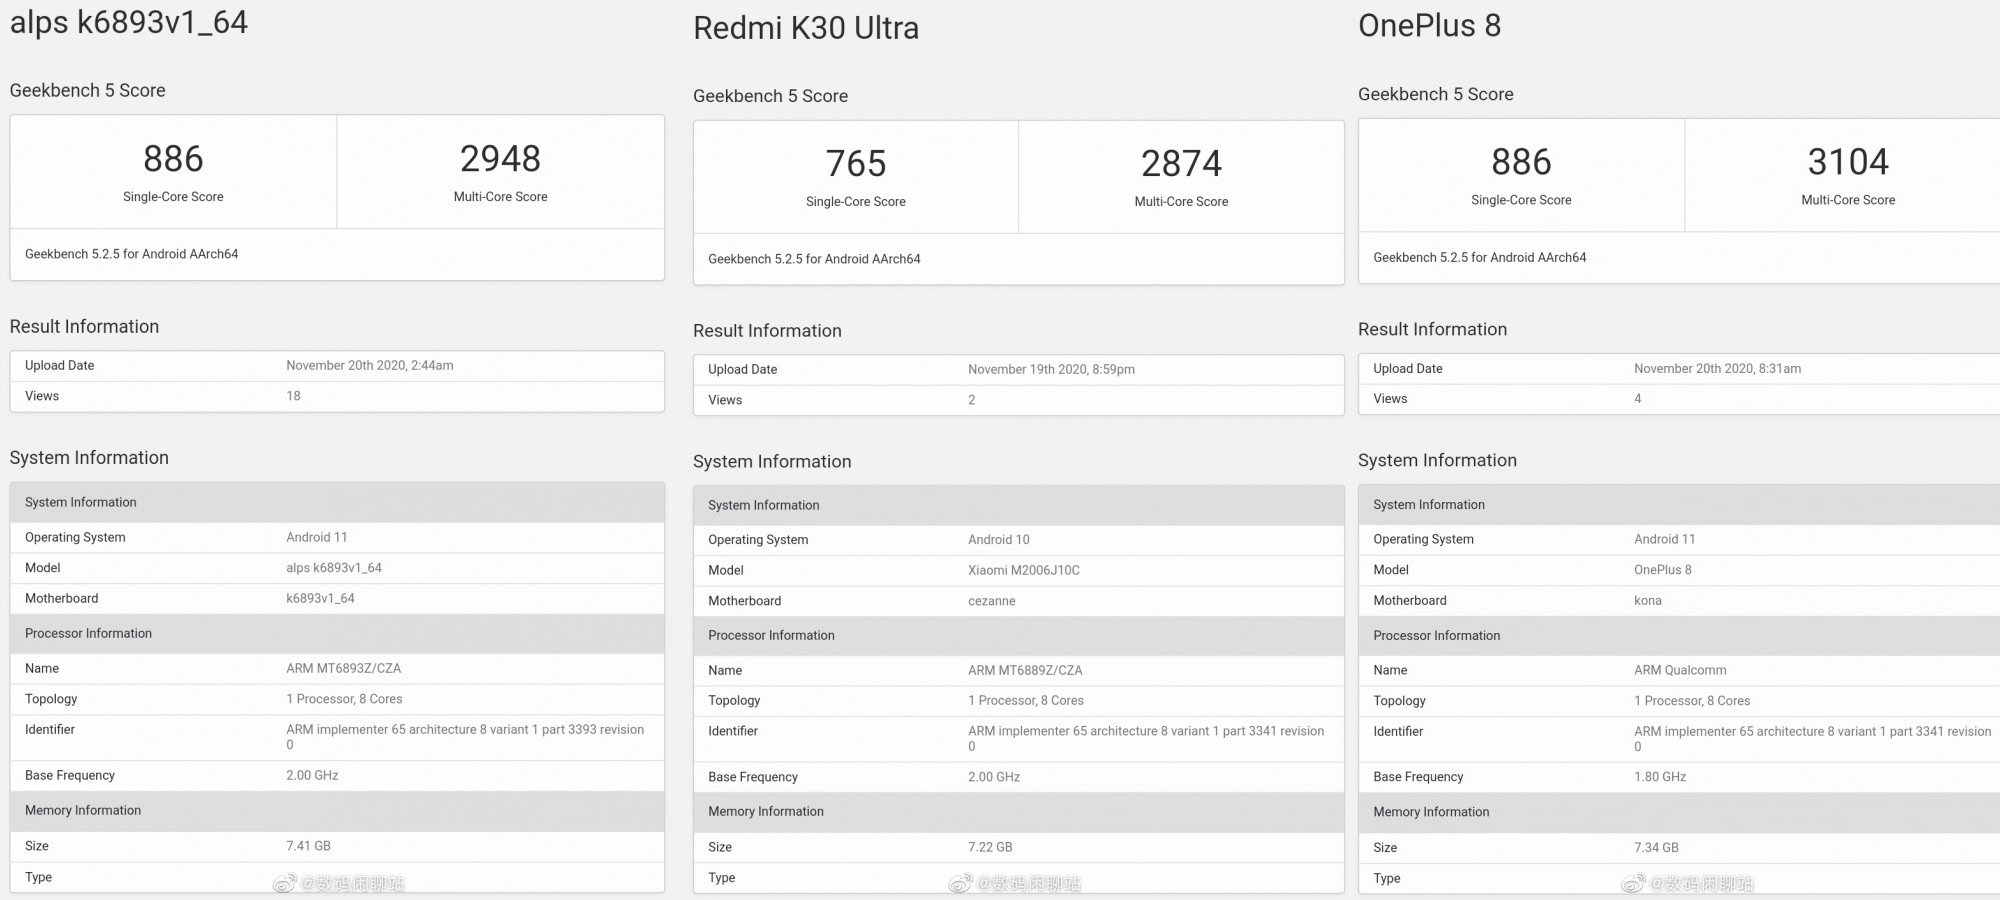The height and width of the screenshot is (900, 2000).
Task: Click views value 18 in alps panel
Action: click(x=293, y=396)
